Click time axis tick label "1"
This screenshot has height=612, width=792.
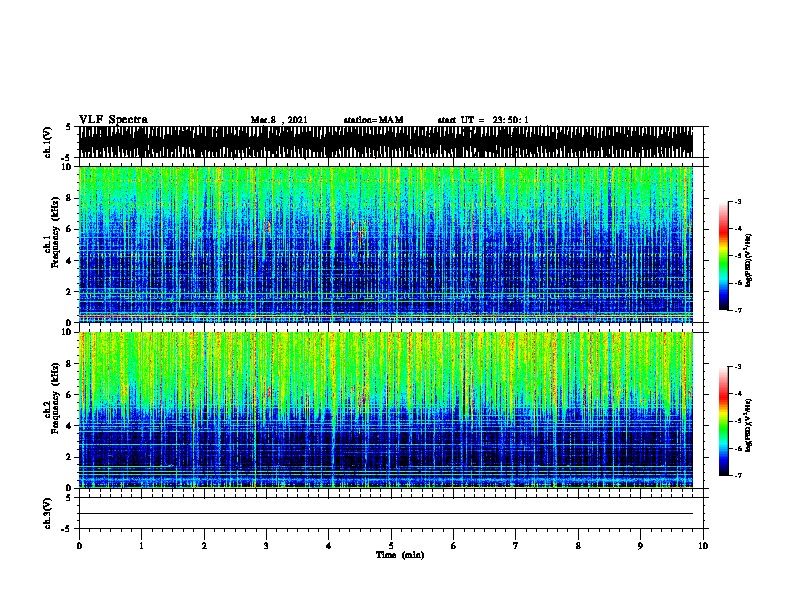click(x=141, y=546)
